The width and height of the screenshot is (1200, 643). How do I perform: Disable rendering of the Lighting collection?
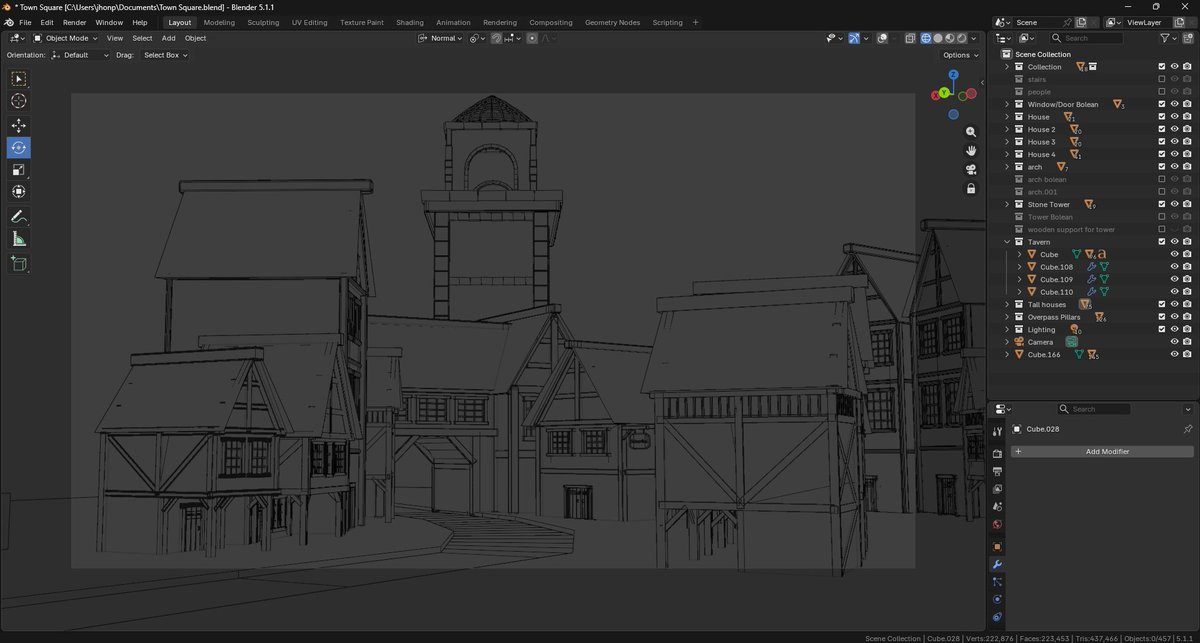point(1186,329)
